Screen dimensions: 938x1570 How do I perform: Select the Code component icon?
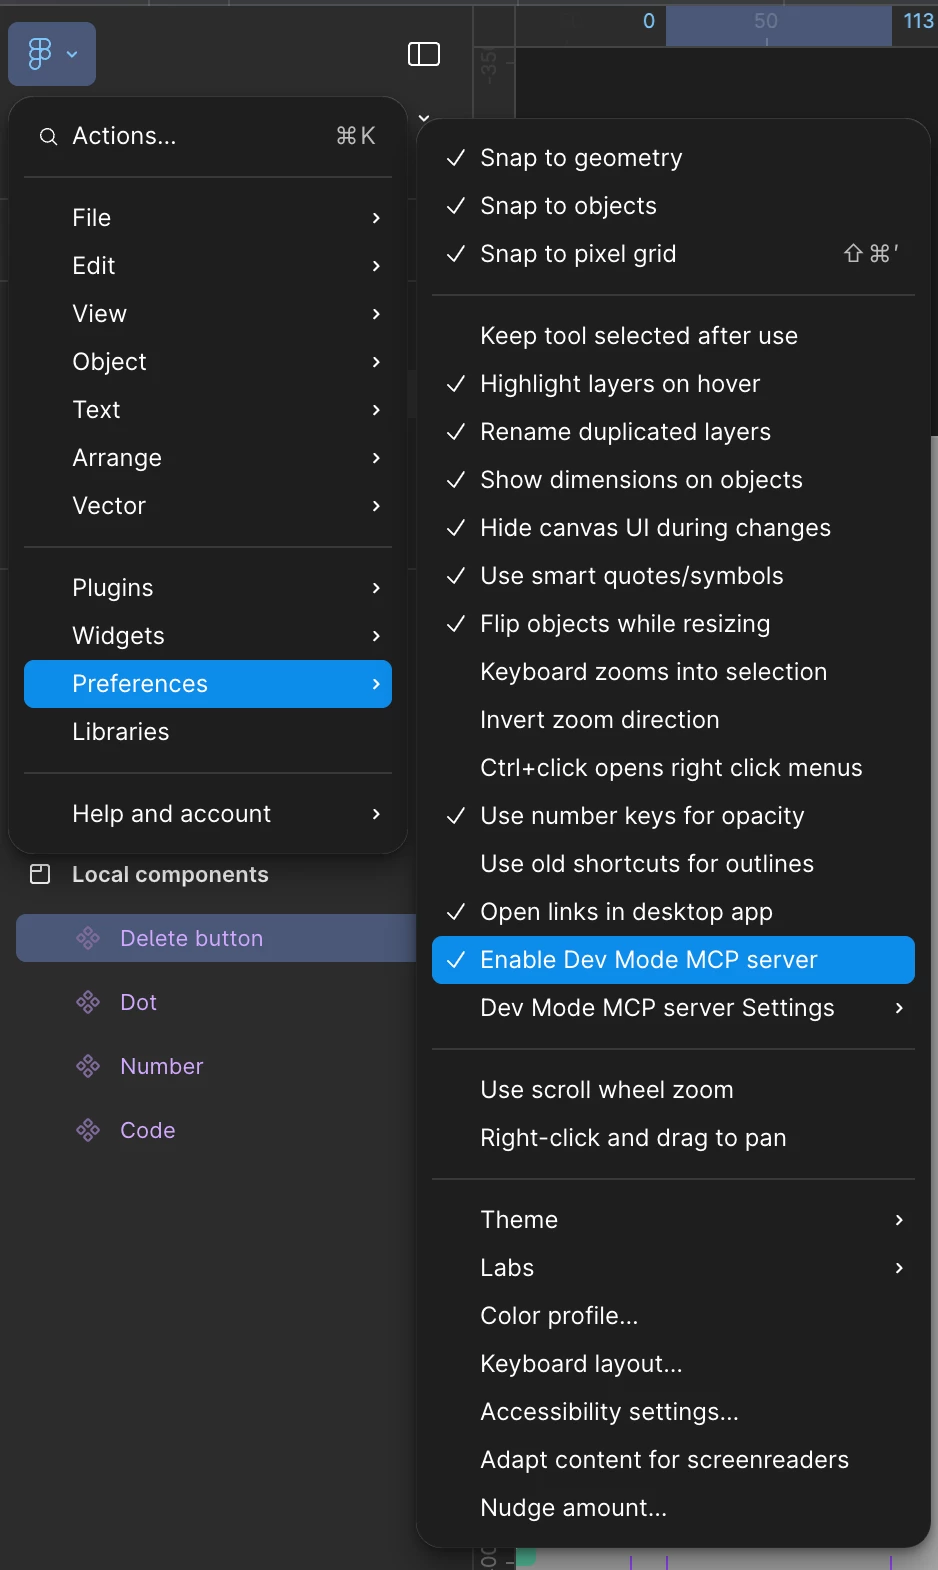tap(88, 1130)
